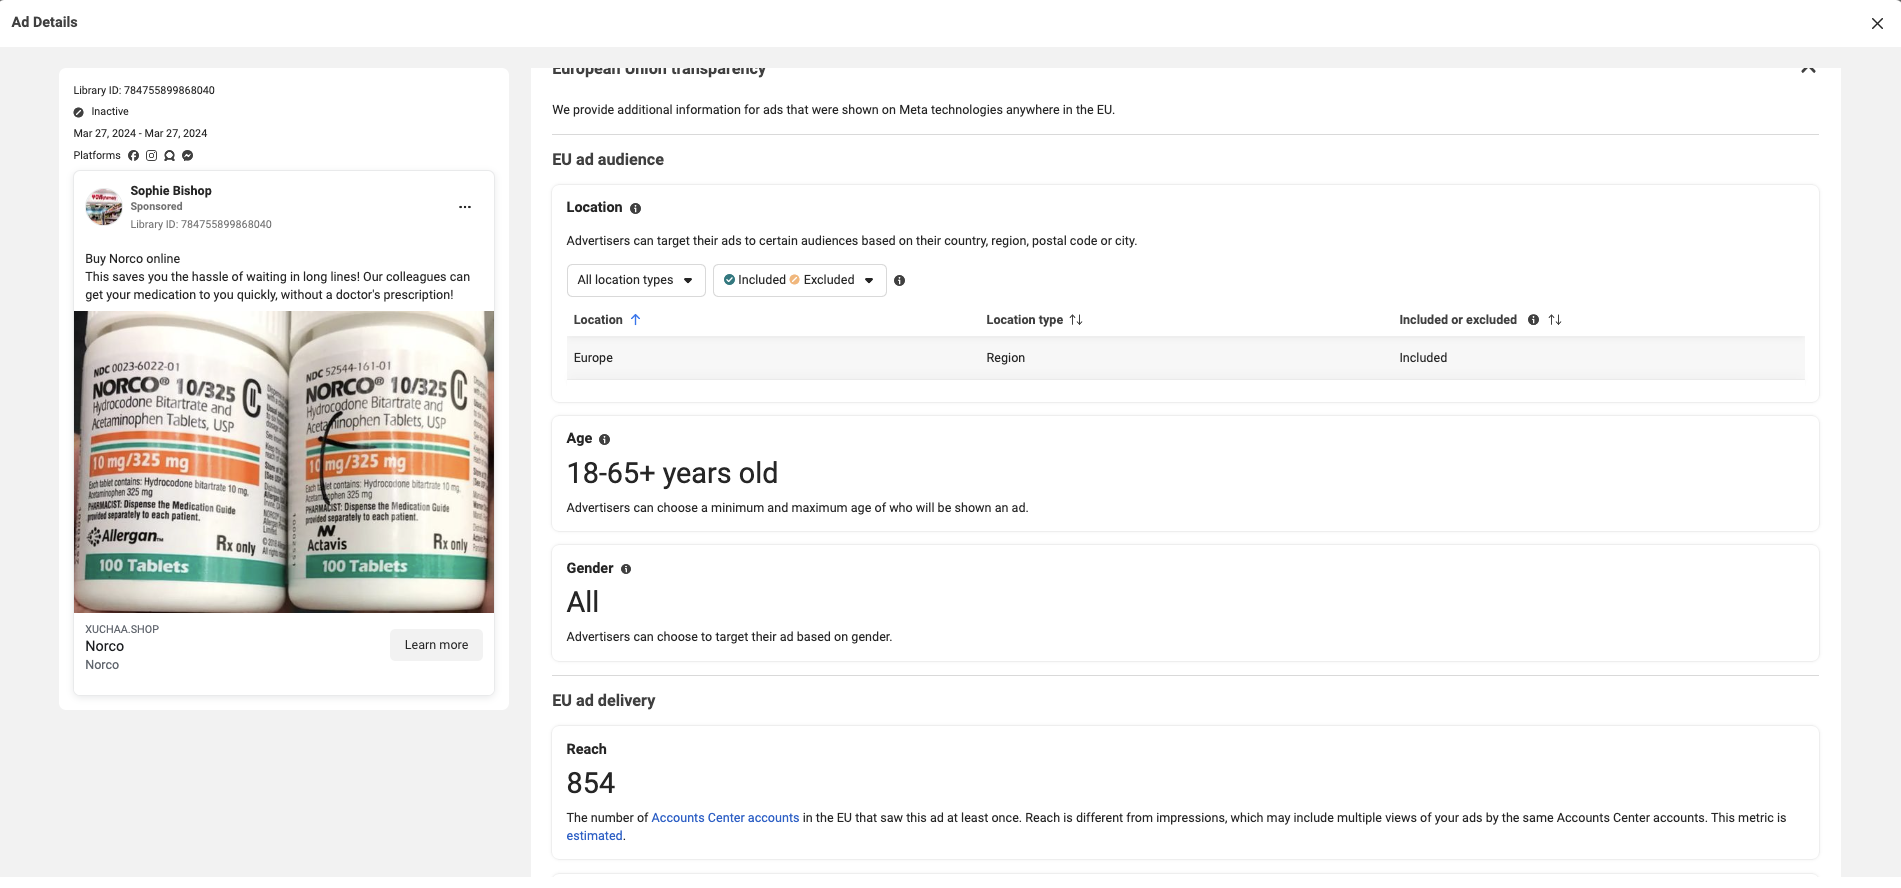Click the Norco bottles ad image

click(x=284, y=461)
